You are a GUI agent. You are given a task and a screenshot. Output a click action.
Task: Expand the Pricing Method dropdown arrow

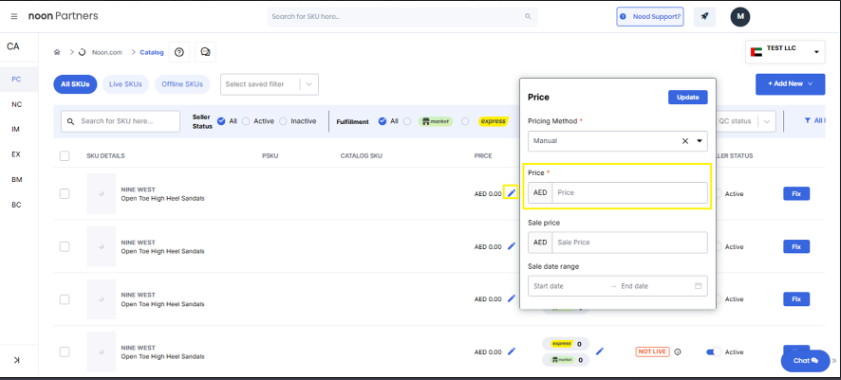coord(699,141)
